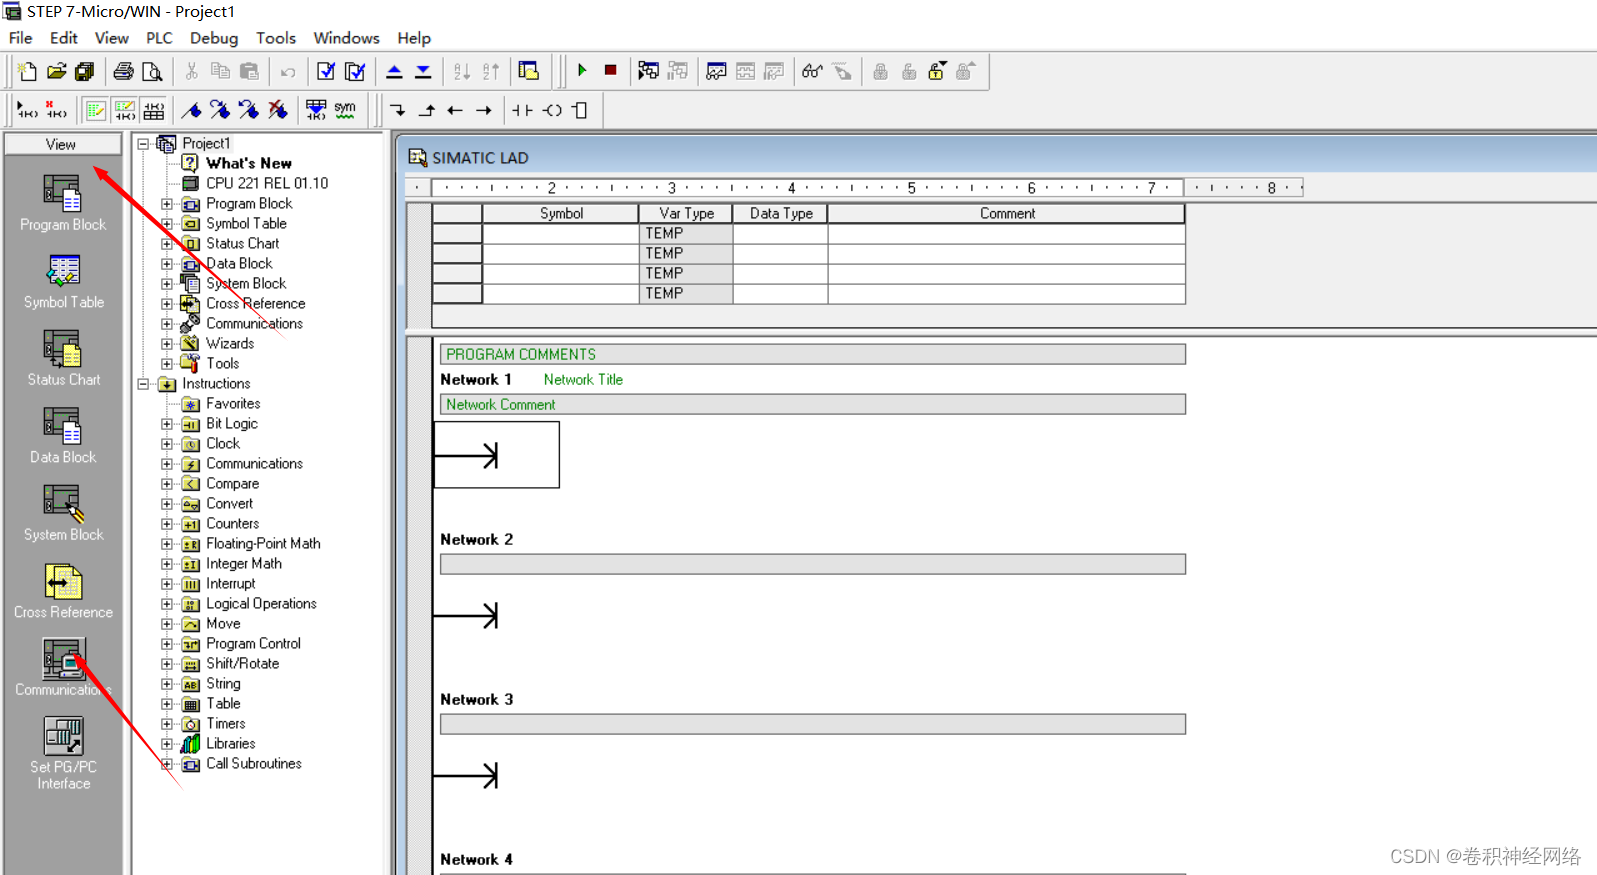Insert a coil using the toolbar icon

point(552,110)
